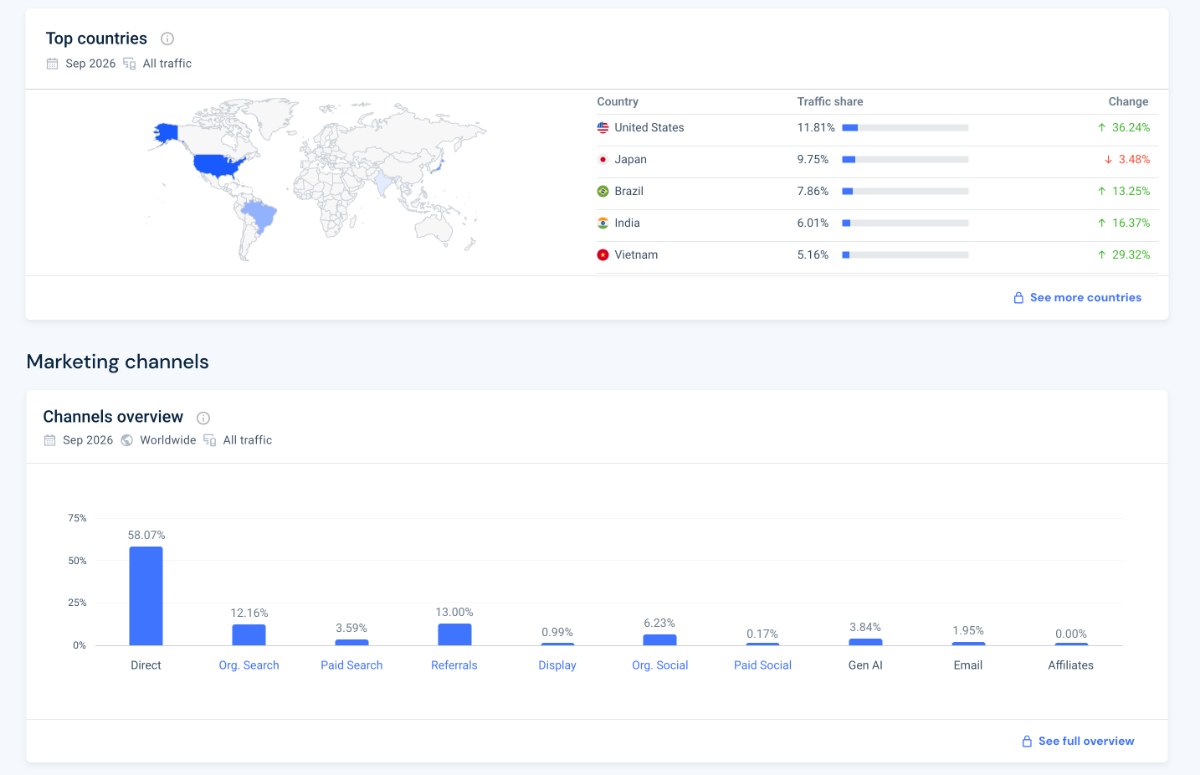Click the 29.32% change value
This screenshot has width=1200, height=775.
click(1131, 255)
